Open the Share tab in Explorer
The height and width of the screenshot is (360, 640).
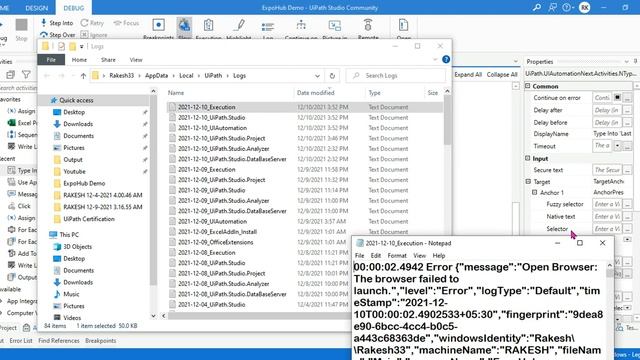(108, 60)
